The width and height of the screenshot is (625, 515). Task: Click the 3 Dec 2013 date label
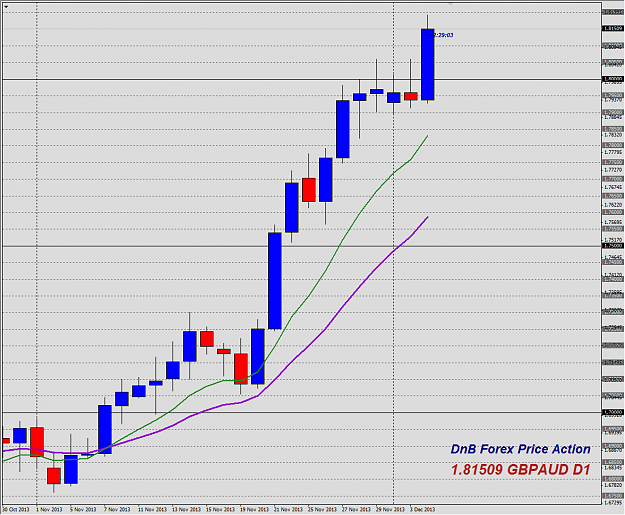[x=423, y=509]
